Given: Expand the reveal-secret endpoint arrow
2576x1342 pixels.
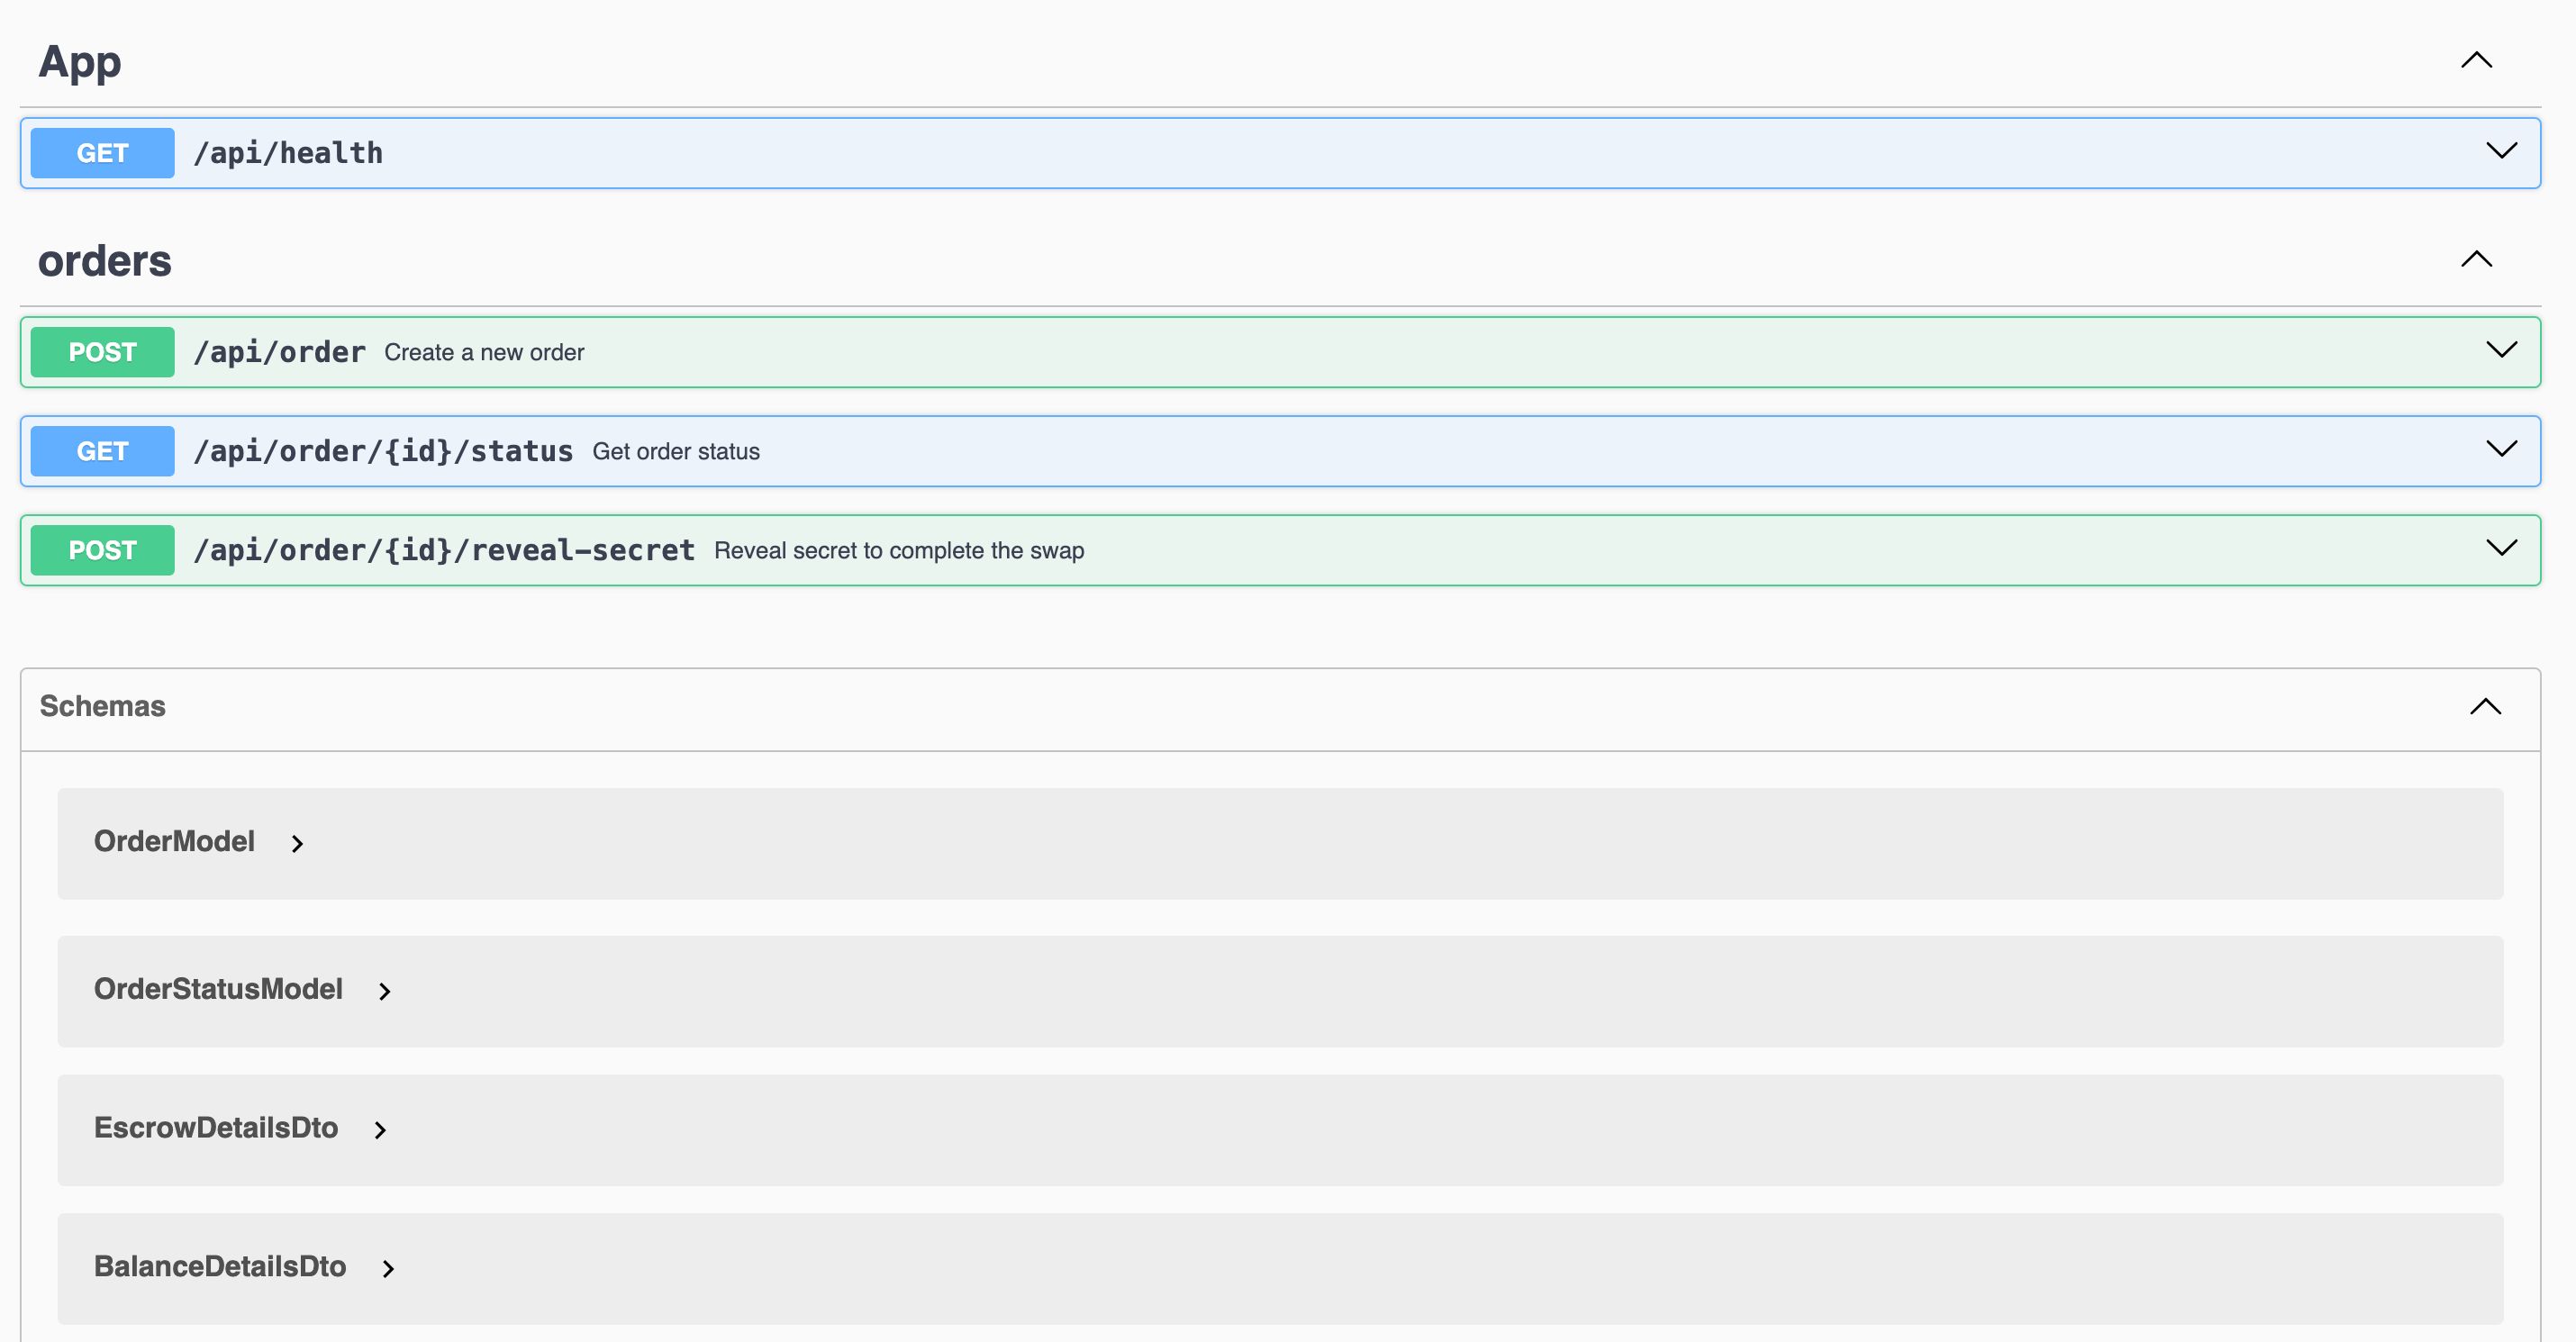Looking at the screenshot, I should [x=2501, y=548].
